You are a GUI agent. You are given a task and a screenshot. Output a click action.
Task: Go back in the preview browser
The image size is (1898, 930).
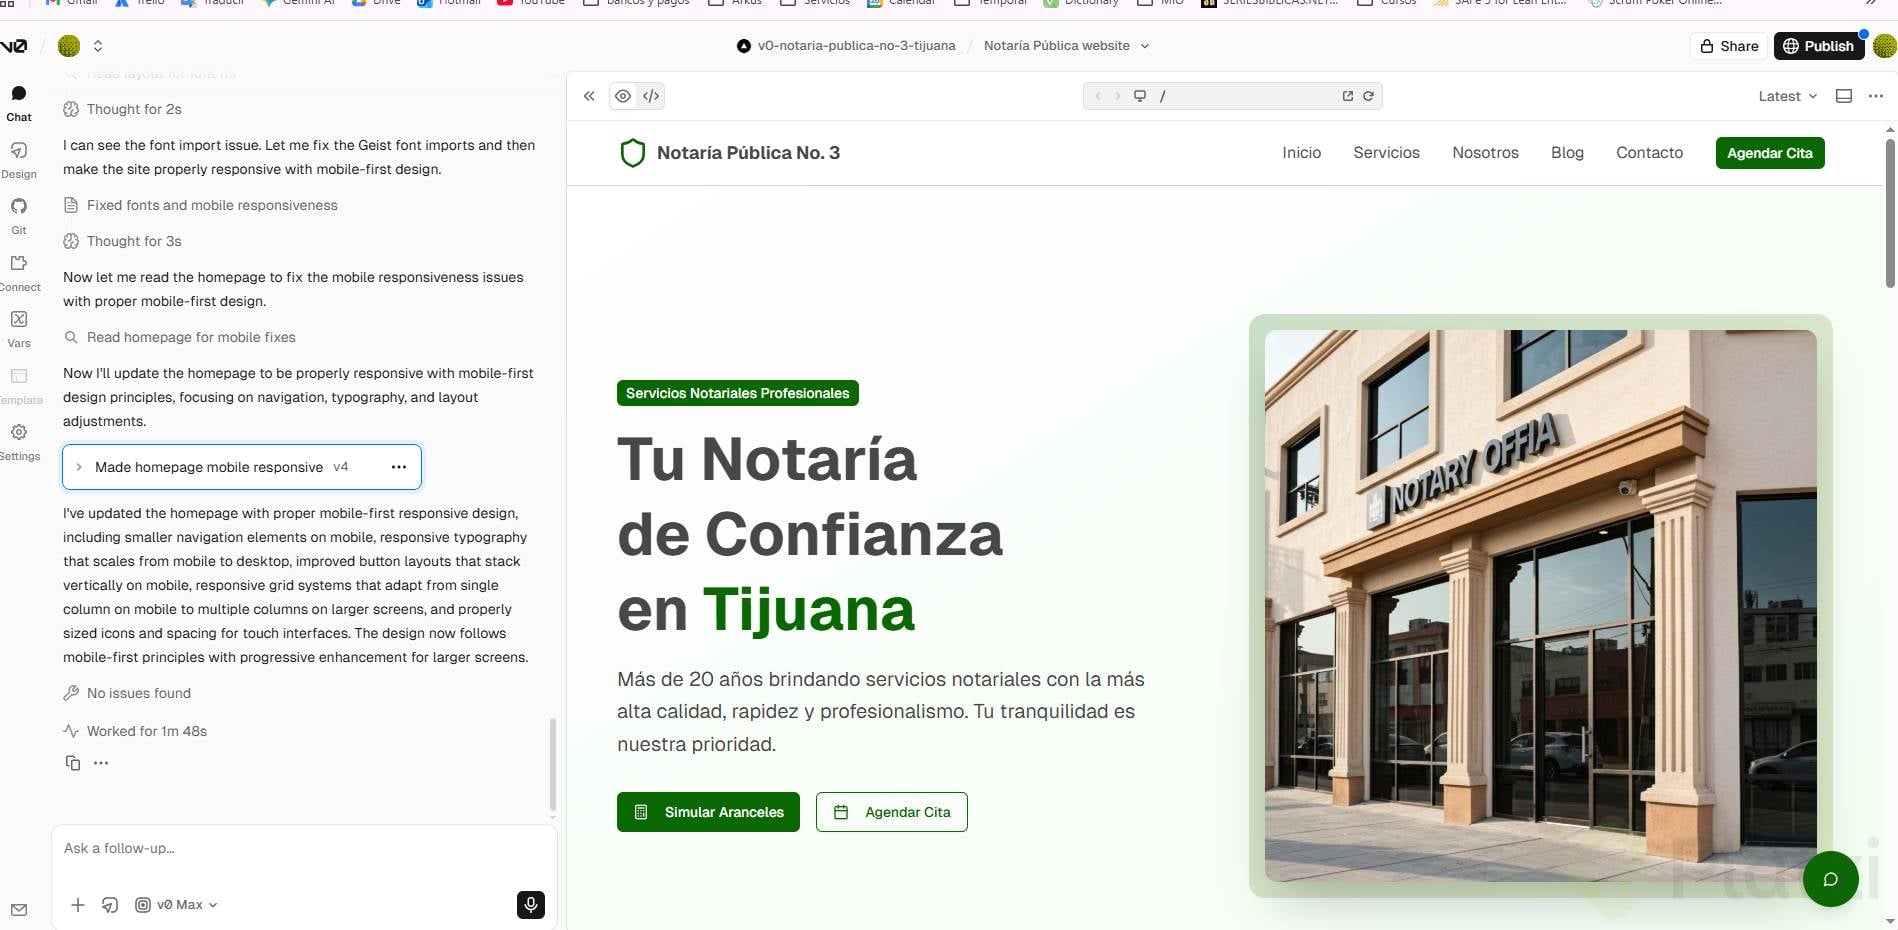[1098, 96]
